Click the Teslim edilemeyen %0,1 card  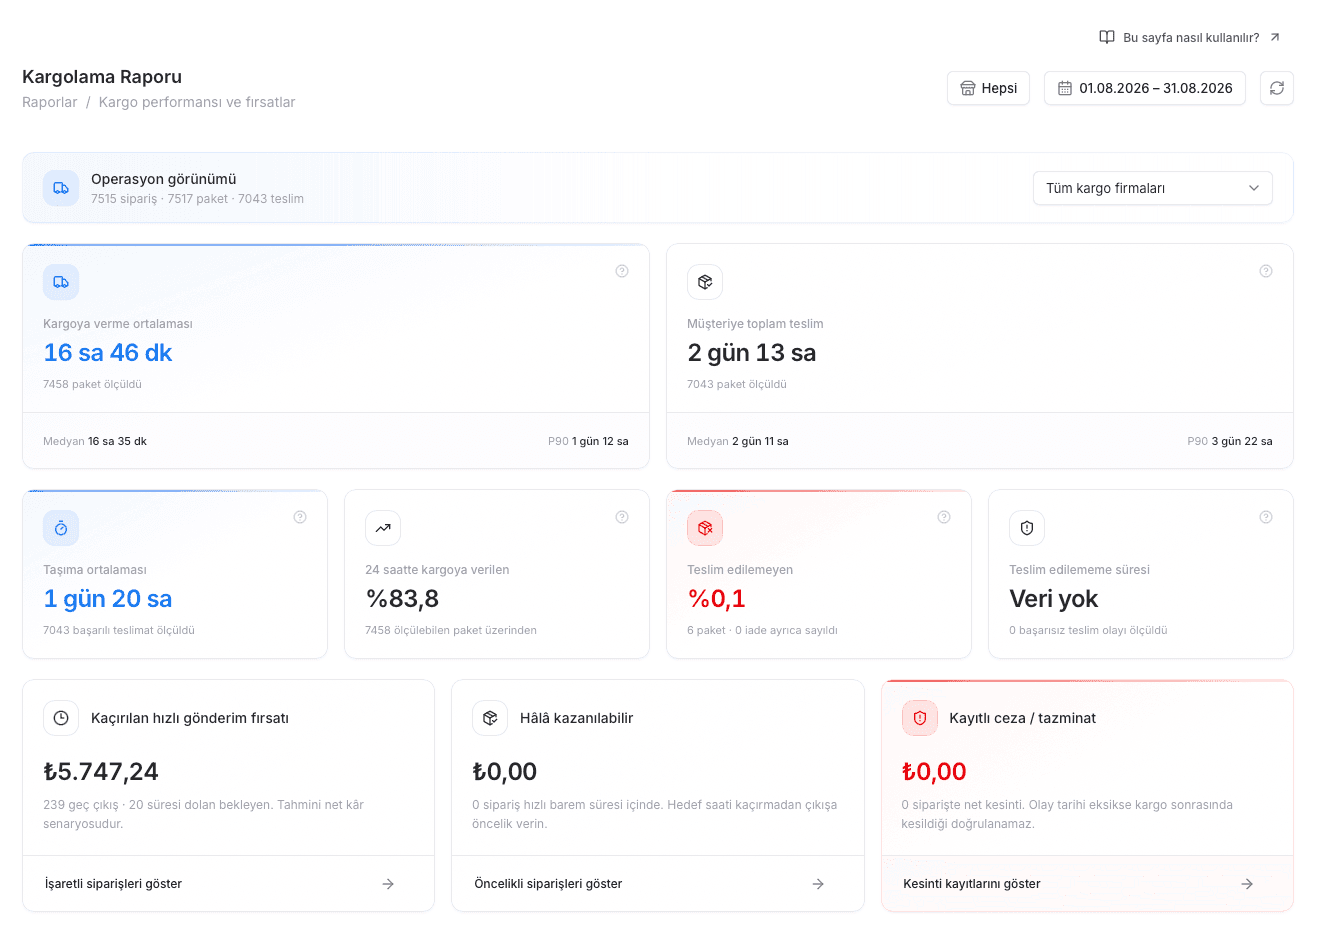click(819, 574)
